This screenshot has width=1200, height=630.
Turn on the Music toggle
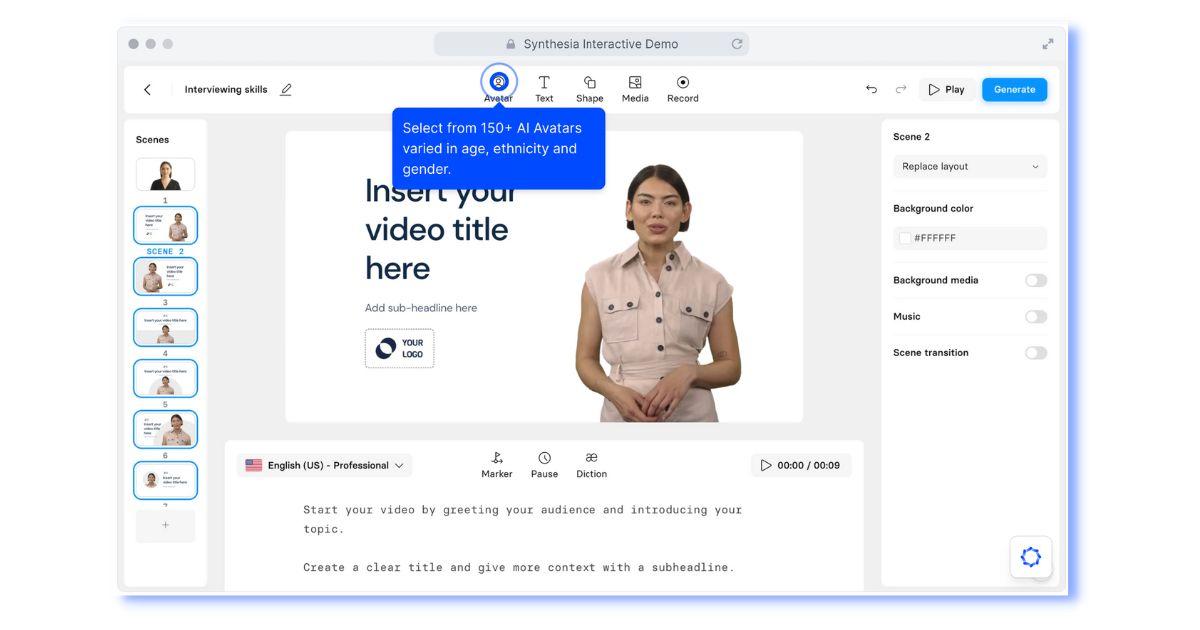coord(1035,317)
